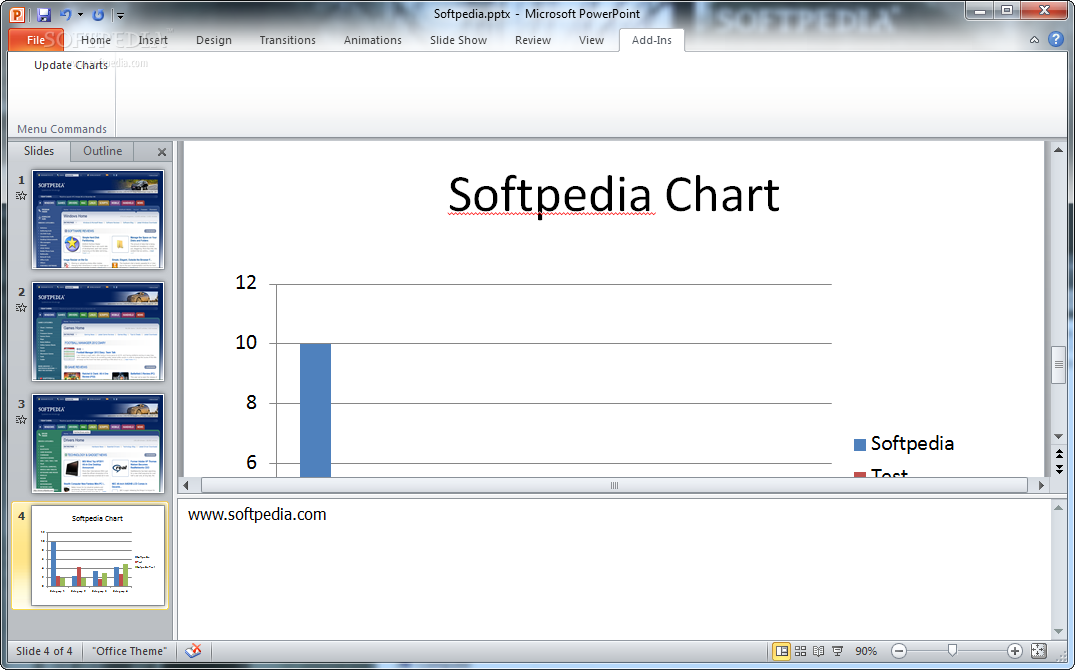Close the Slides/Outline pane
Image resolution: width=1075 pixels, height=670 pixels.
(162, 152)
